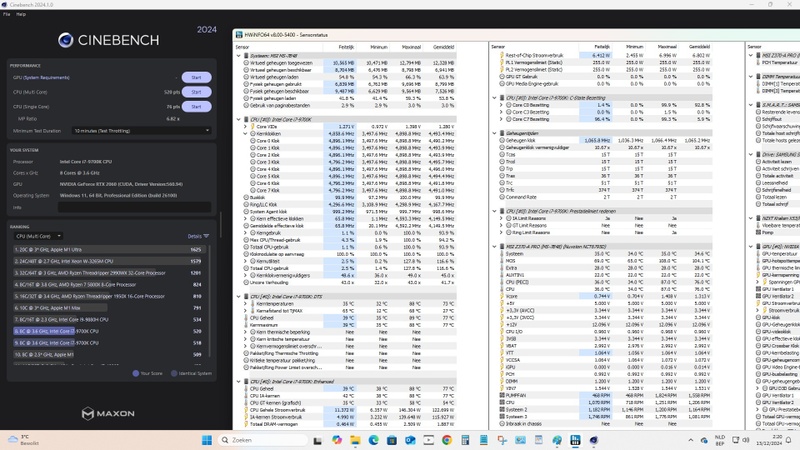The image size is (800, 450).
Task: Collapse the System: MSI MS-7B48 group
Action: pos(238,56)
